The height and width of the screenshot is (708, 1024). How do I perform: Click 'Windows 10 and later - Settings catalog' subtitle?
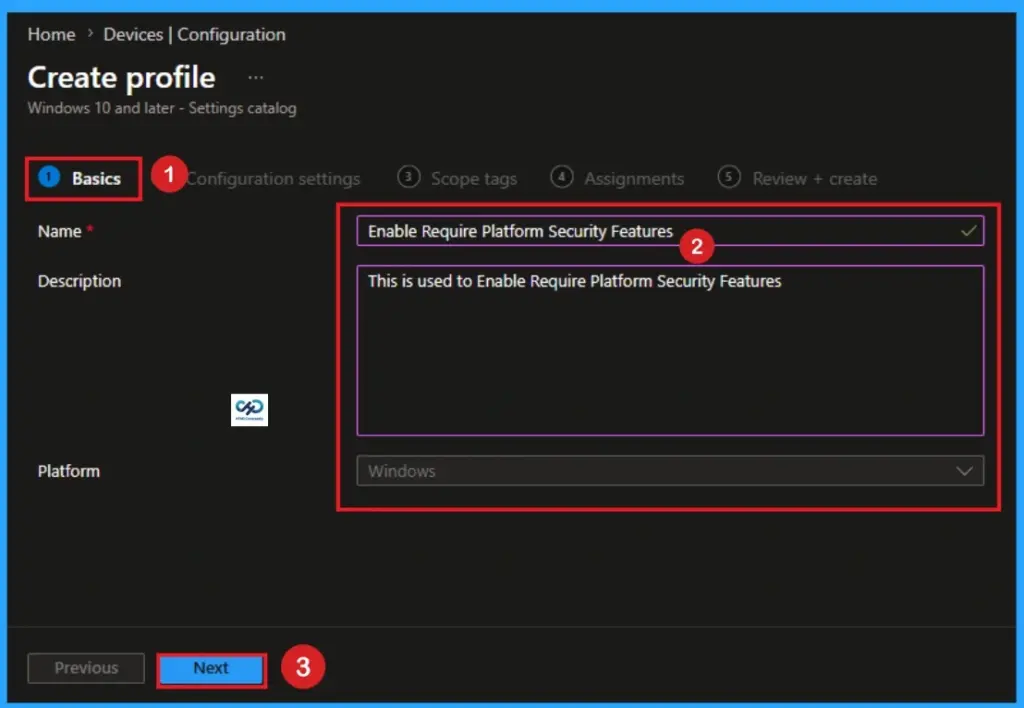[x=162, y=108]
